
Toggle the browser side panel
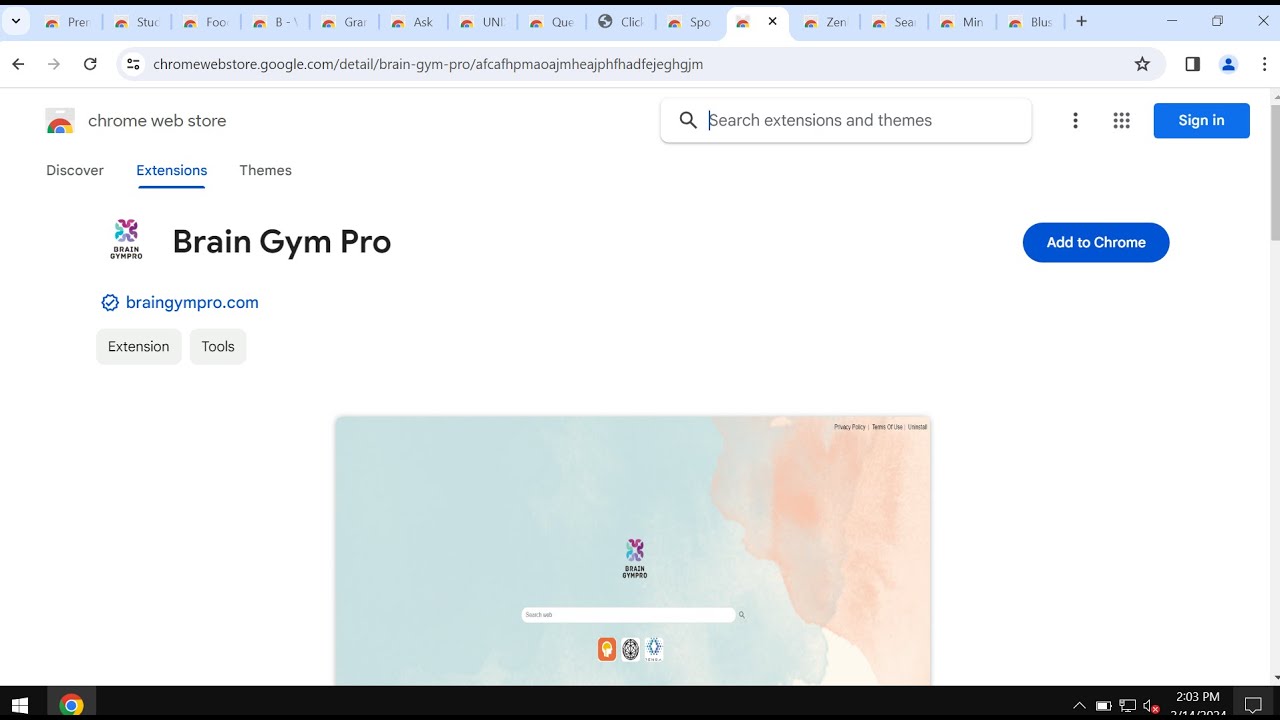[x=1192, y=64]
